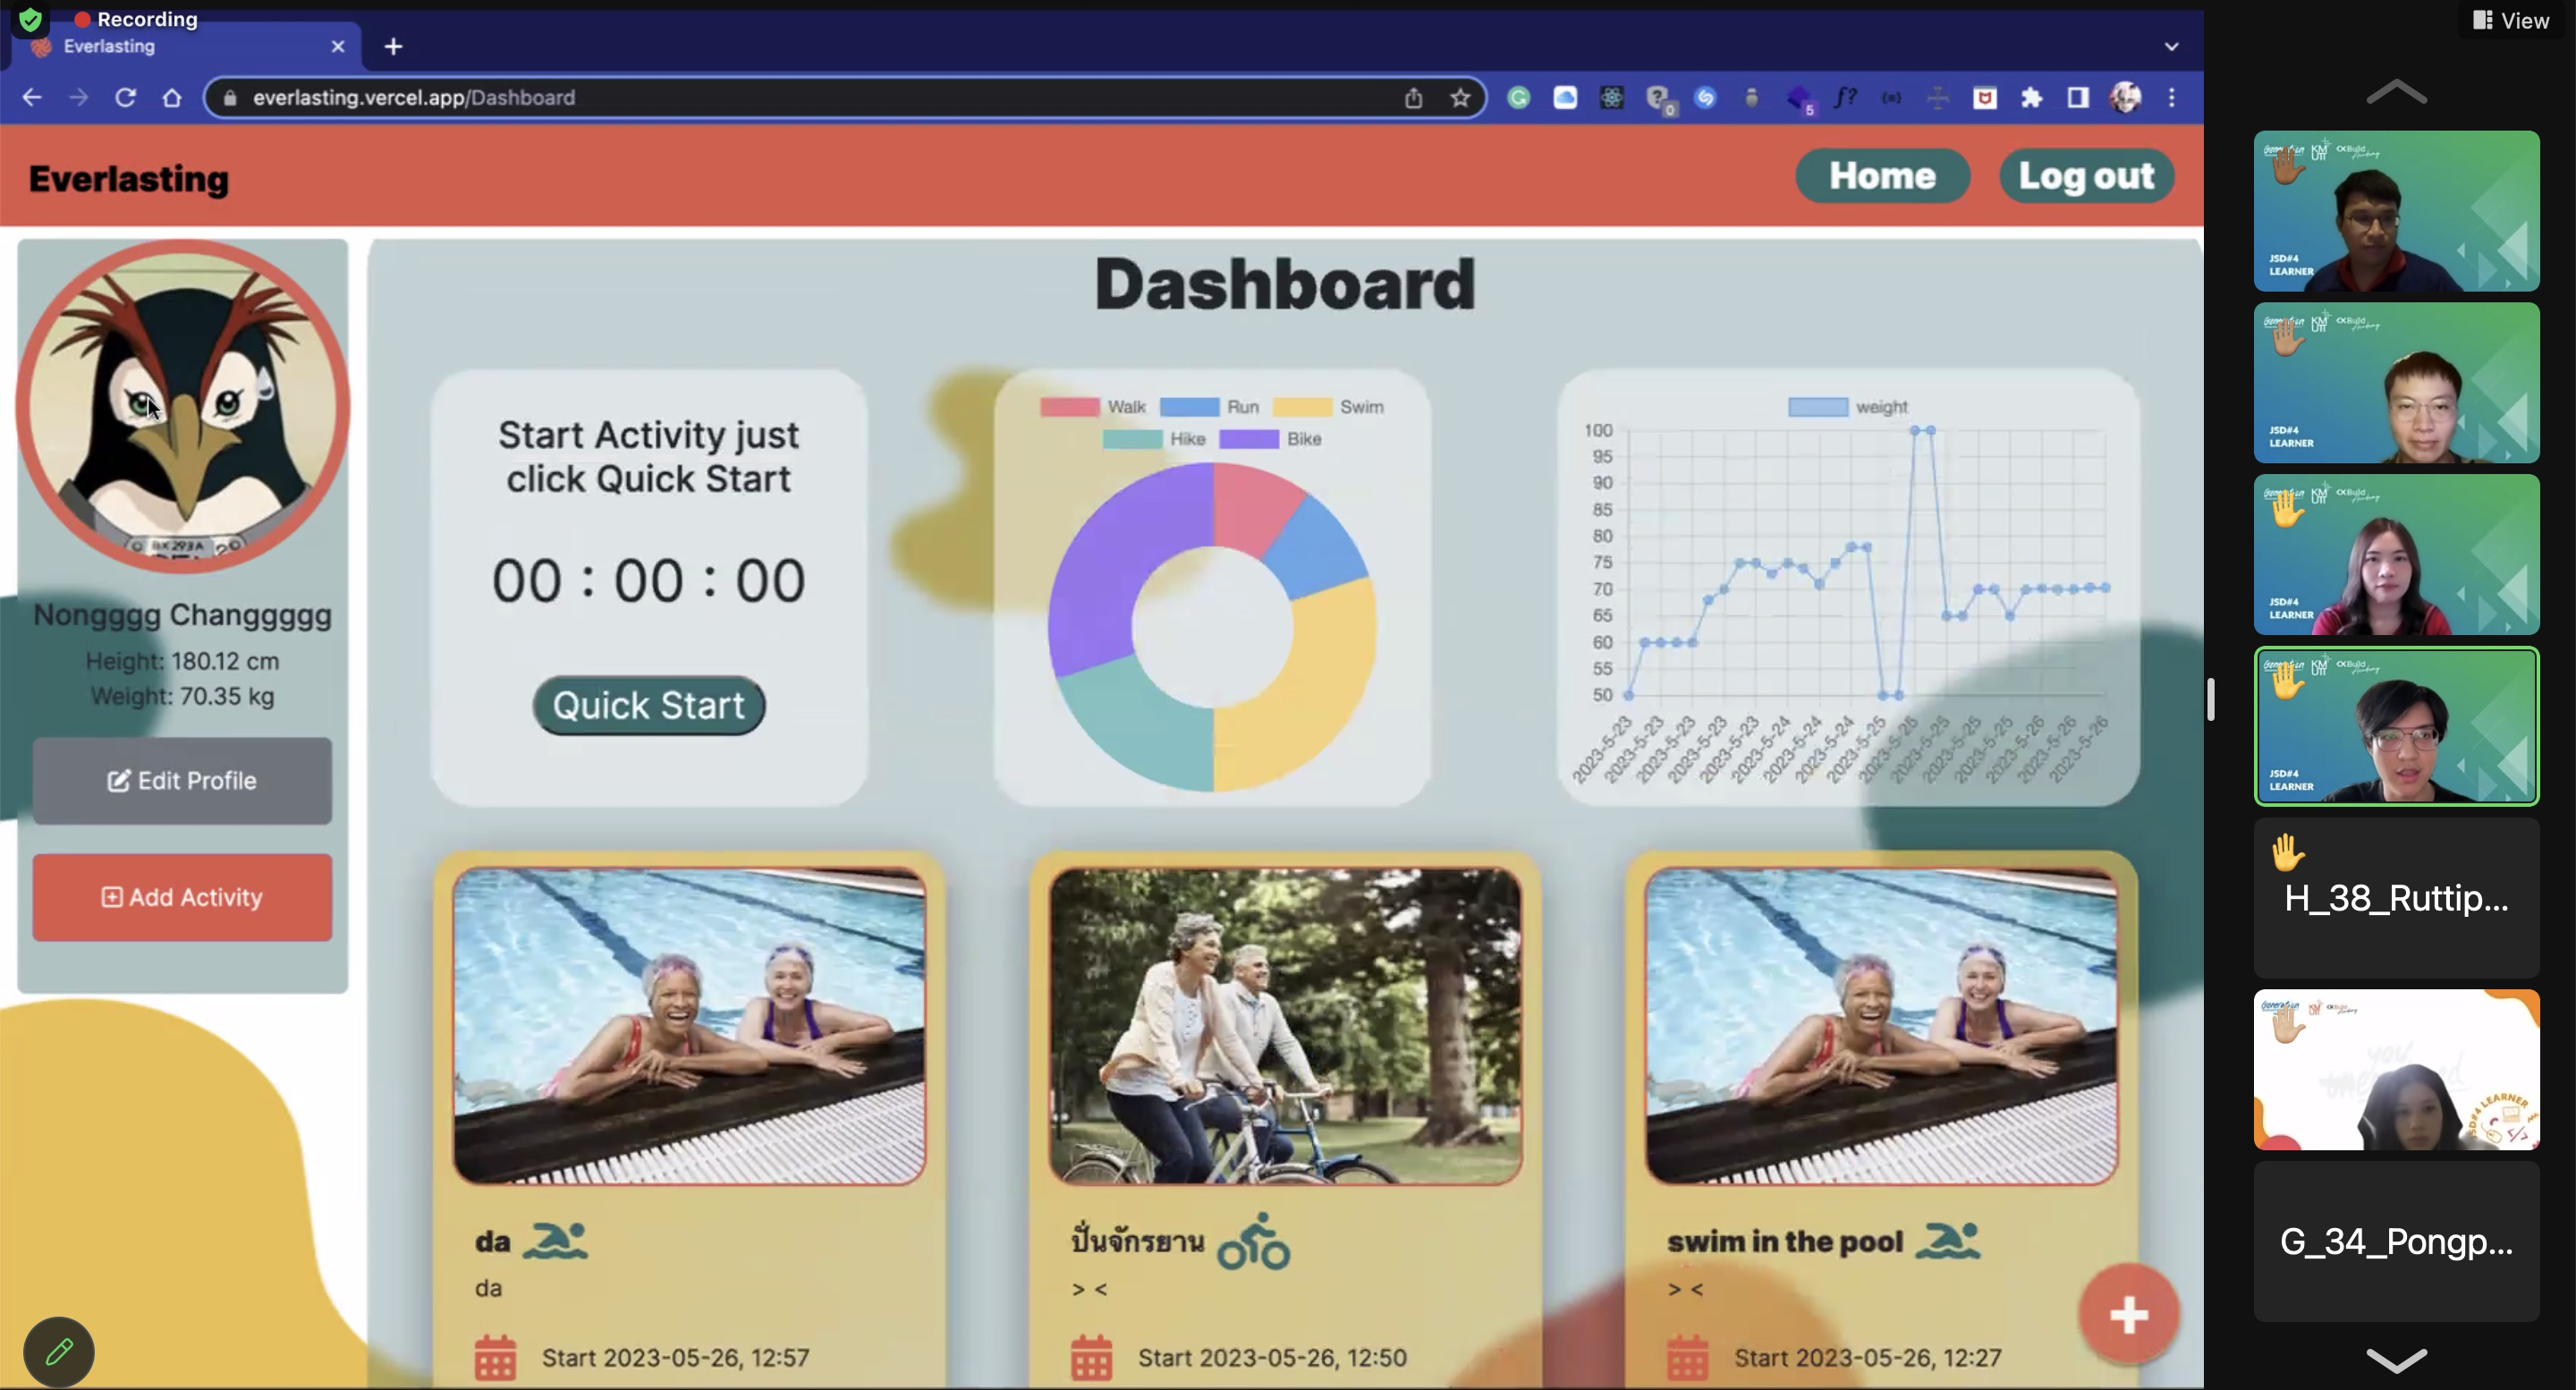The height and width of the screenshot is (1390, 2576).
Task: Share the page with the share icon
Action: coord(1413,97)
